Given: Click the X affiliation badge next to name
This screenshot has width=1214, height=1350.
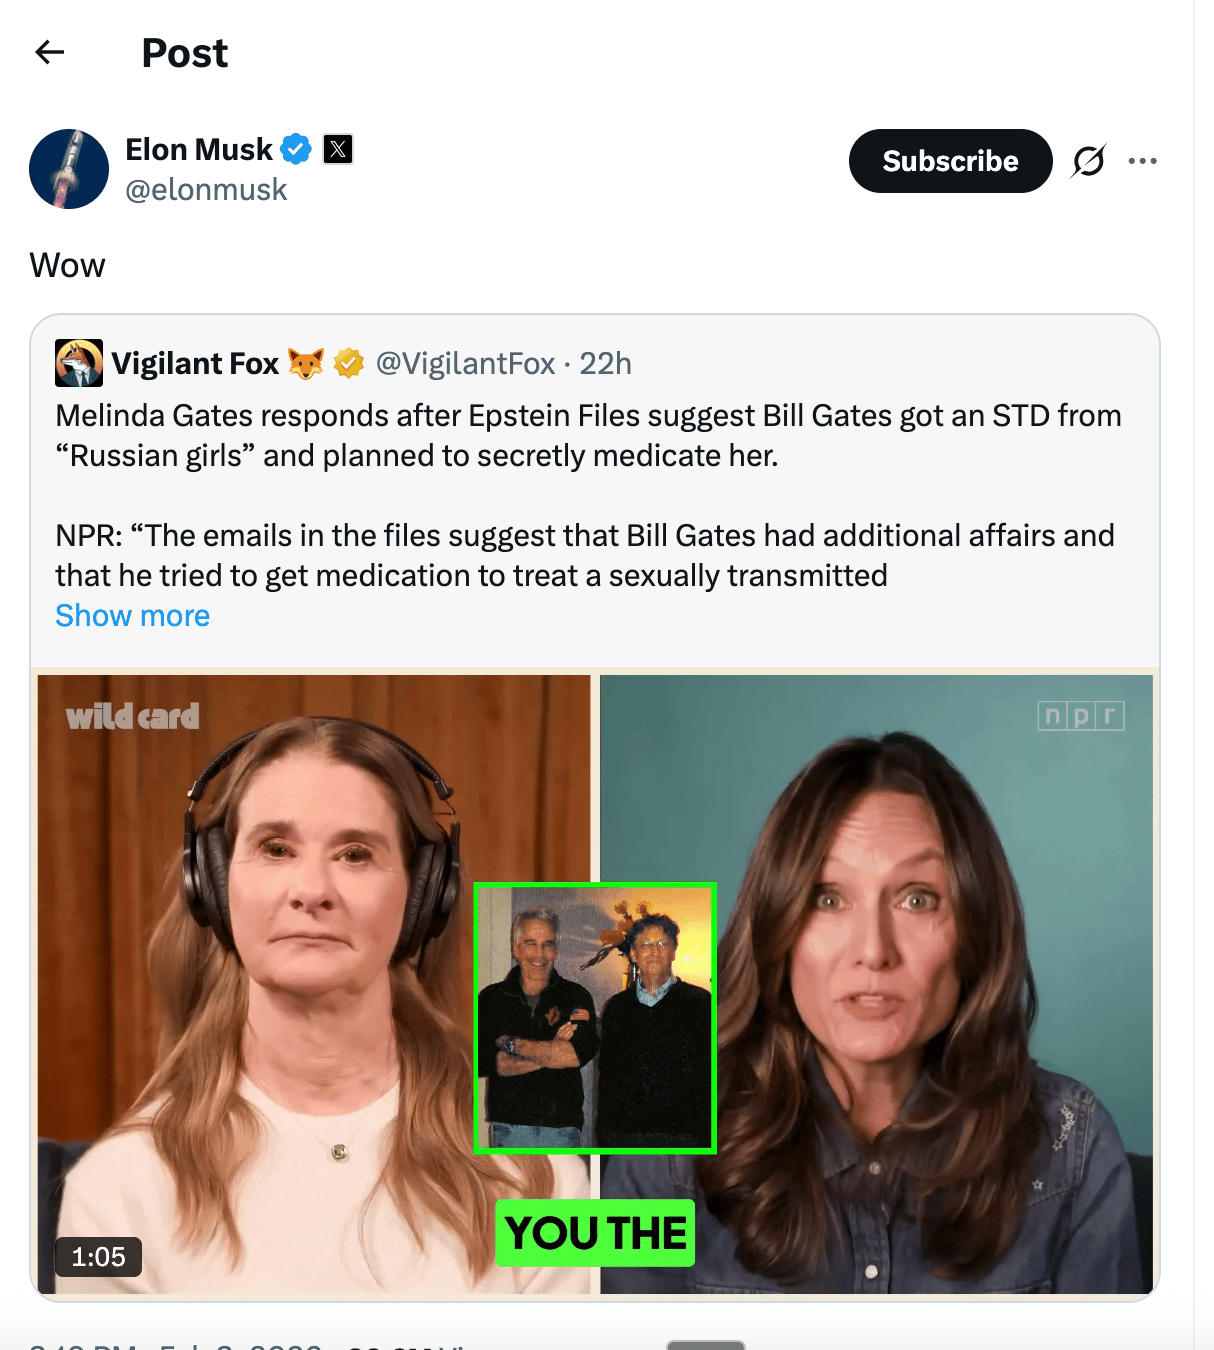Looking at the screenshot, I should [338, 149].
